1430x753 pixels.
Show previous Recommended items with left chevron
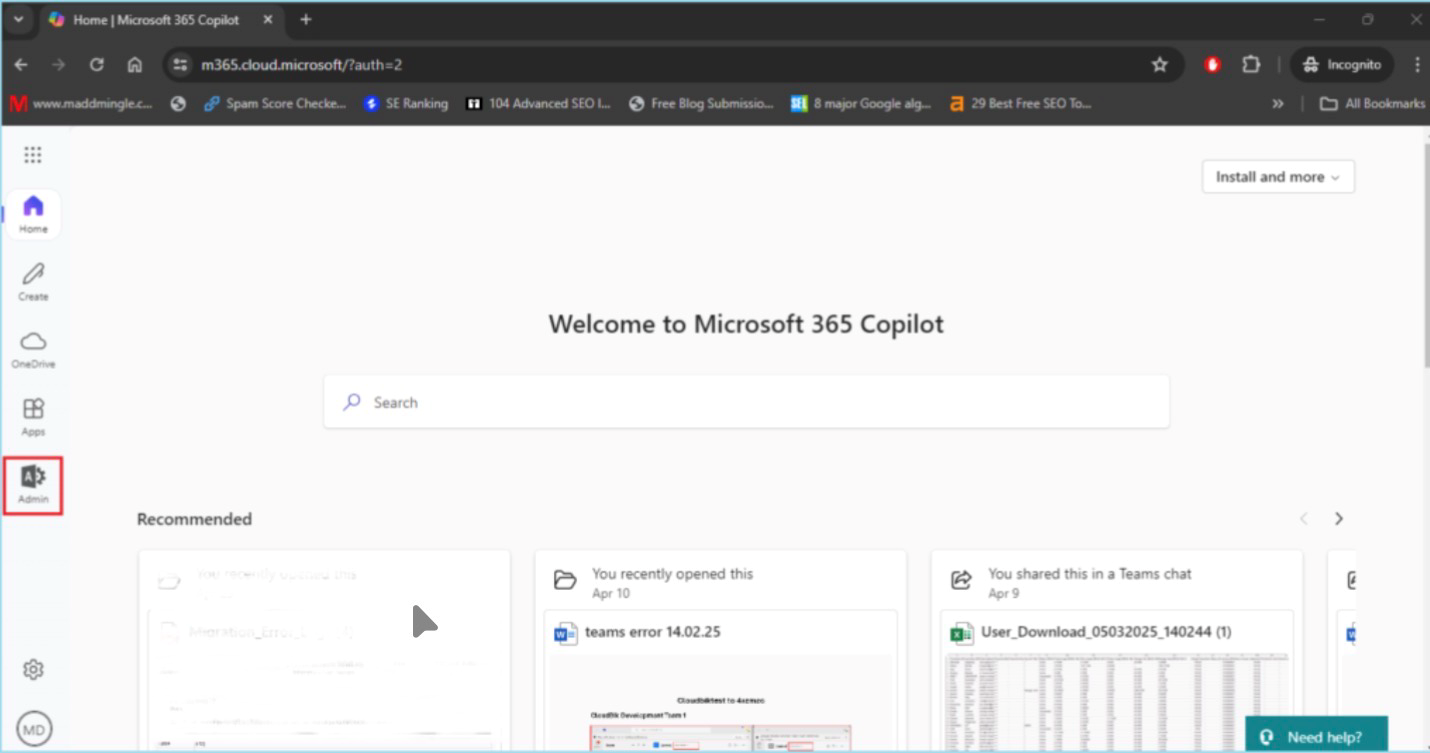pos(1303,518)
